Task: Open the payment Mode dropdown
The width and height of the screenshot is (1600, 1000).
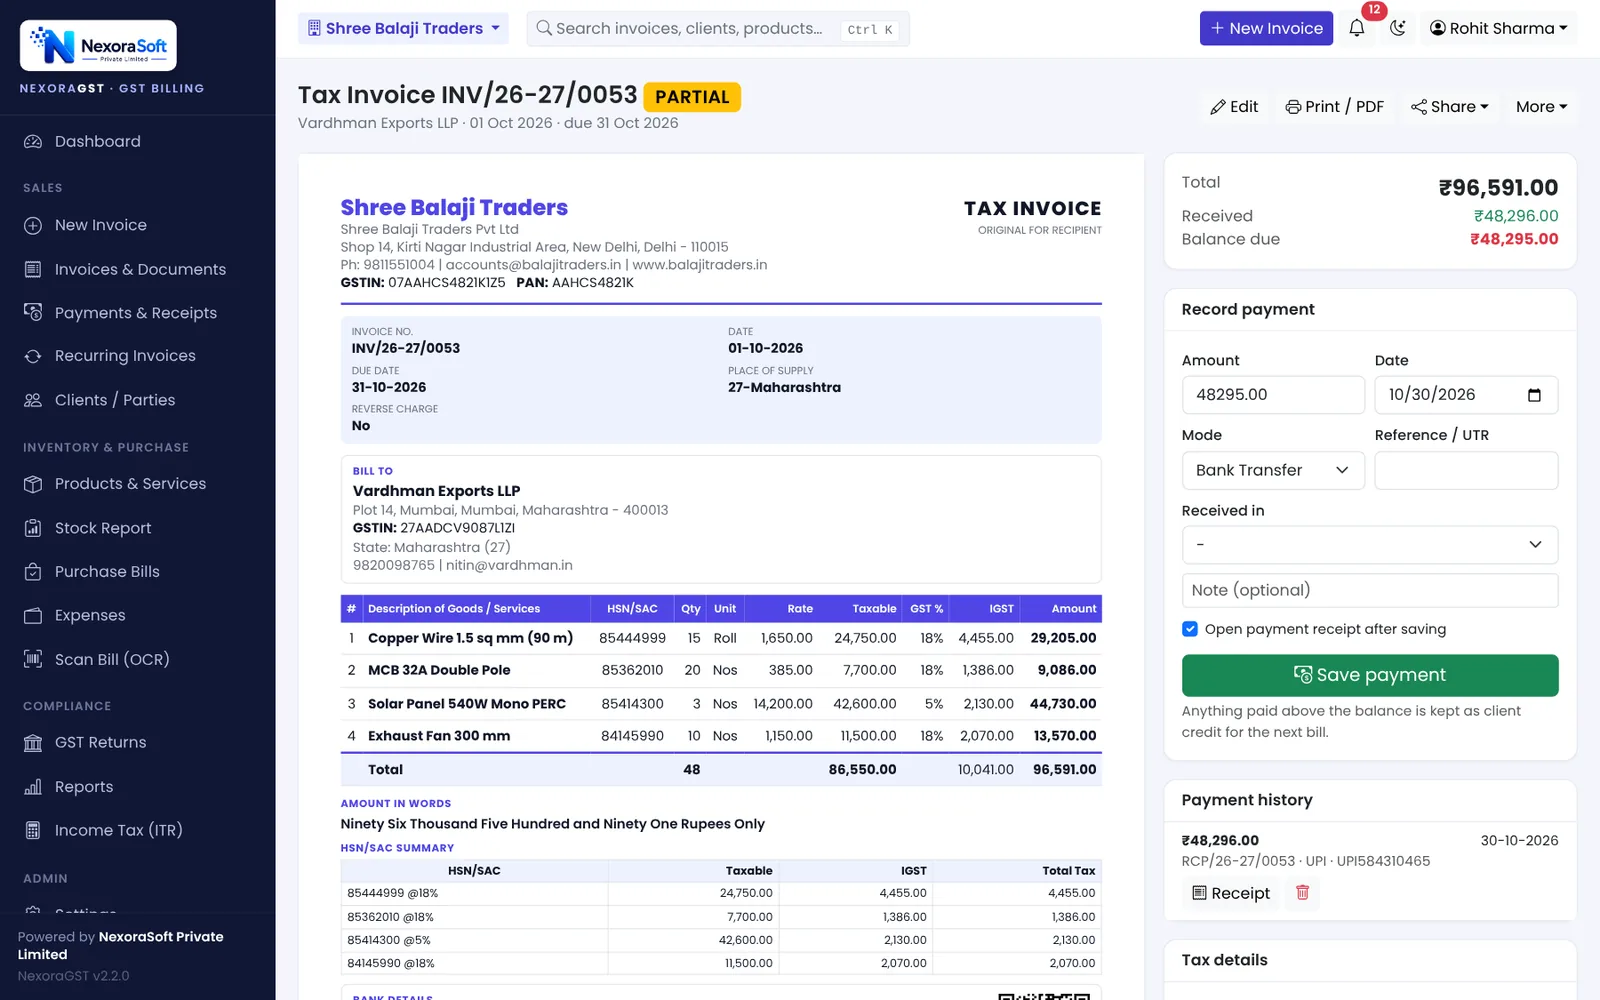Action: [x=1273, y=470]
